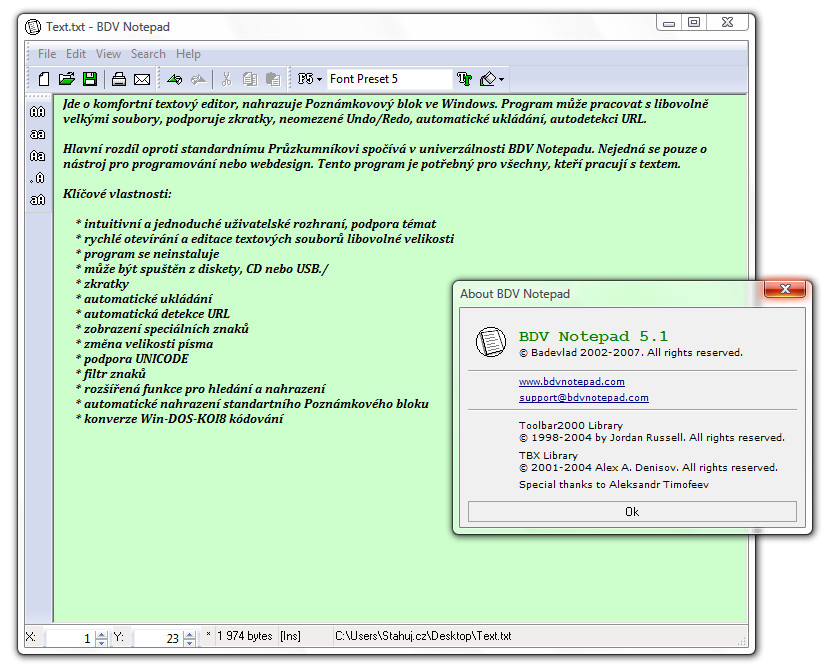Apply sentence case with the .A sidebar icon
The width and height of the screenshot is (828, 669).
pyautogui.click(x=37, y=178)
